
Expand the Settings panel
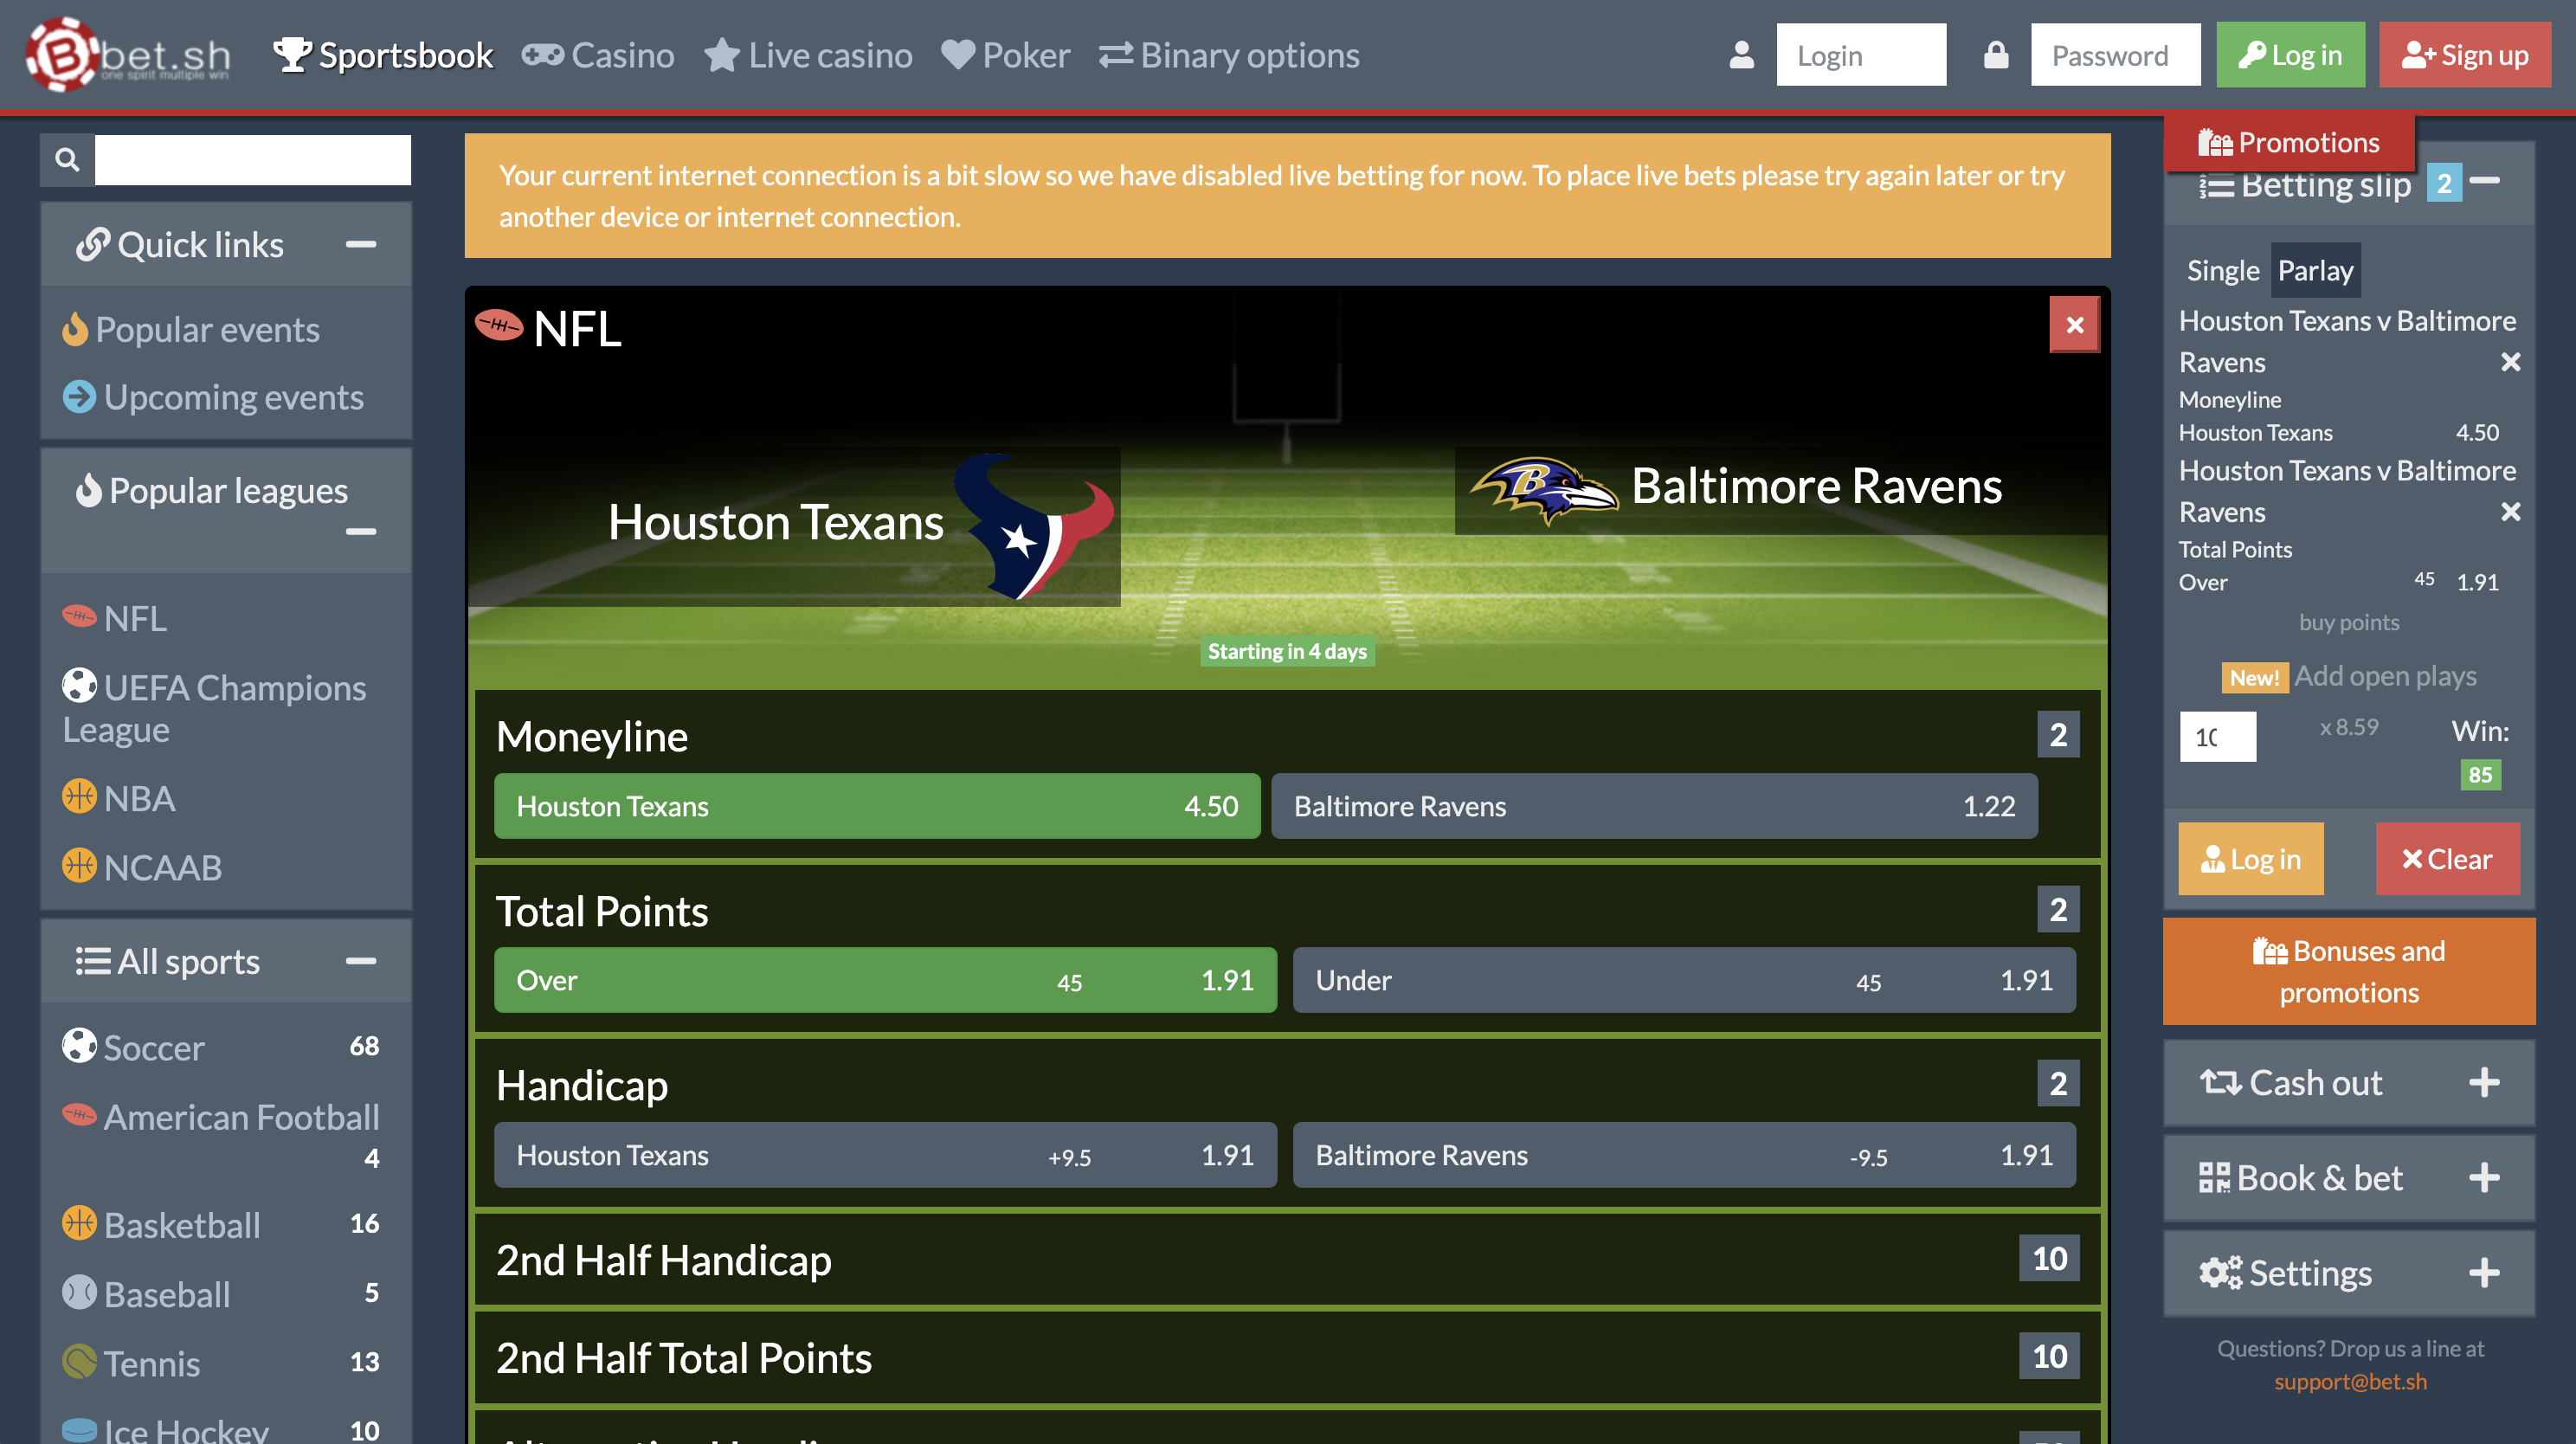2485,1272
